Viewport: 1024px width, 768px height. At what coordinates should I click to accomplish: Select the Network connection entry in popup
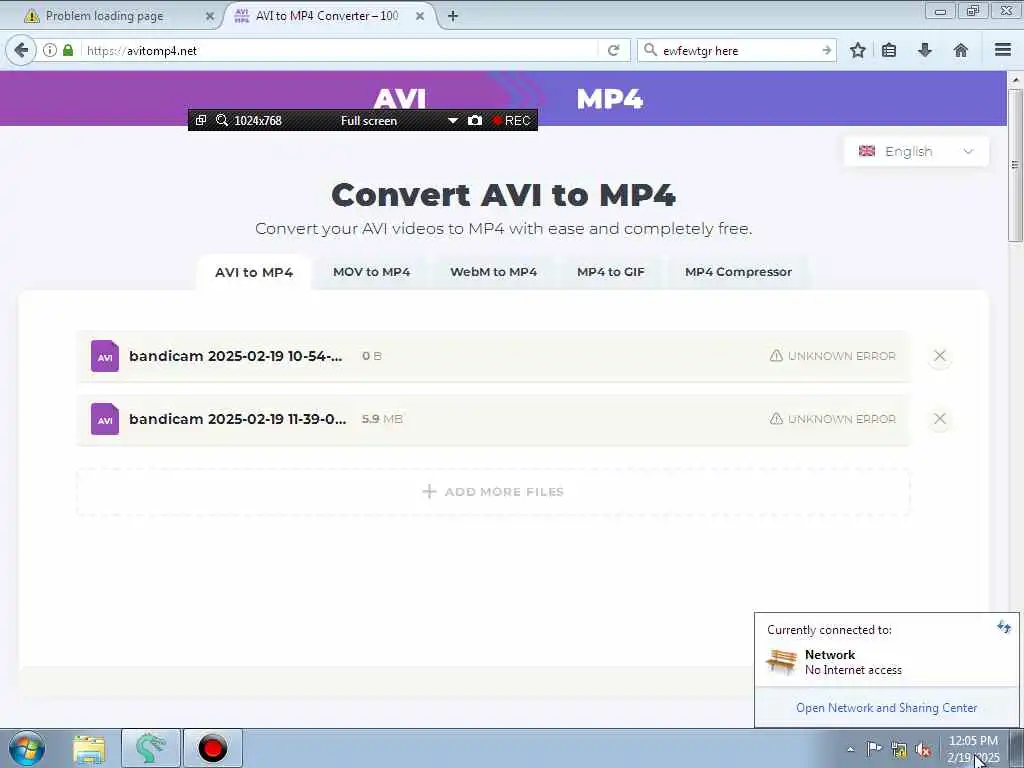tap(886, 662)
